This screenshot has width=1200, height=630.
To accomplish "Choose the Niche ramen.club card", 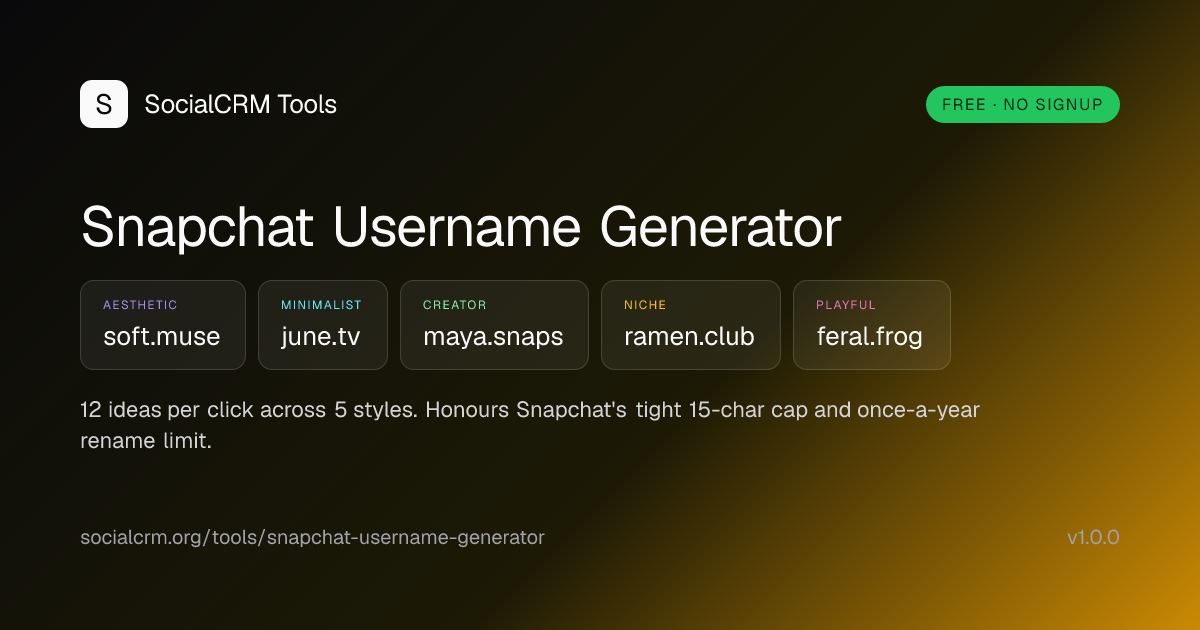I will (x=691, y=325).
